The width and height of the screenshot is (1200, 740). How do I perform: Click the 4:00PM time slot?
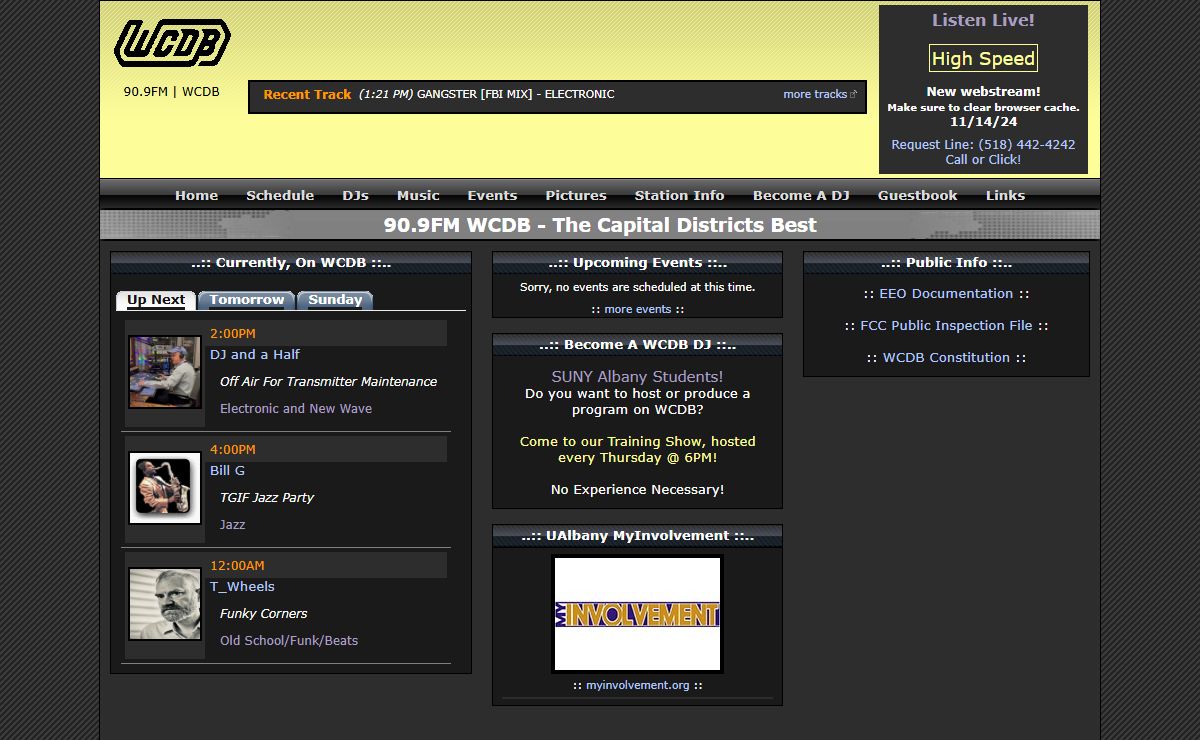click(233, 449)
